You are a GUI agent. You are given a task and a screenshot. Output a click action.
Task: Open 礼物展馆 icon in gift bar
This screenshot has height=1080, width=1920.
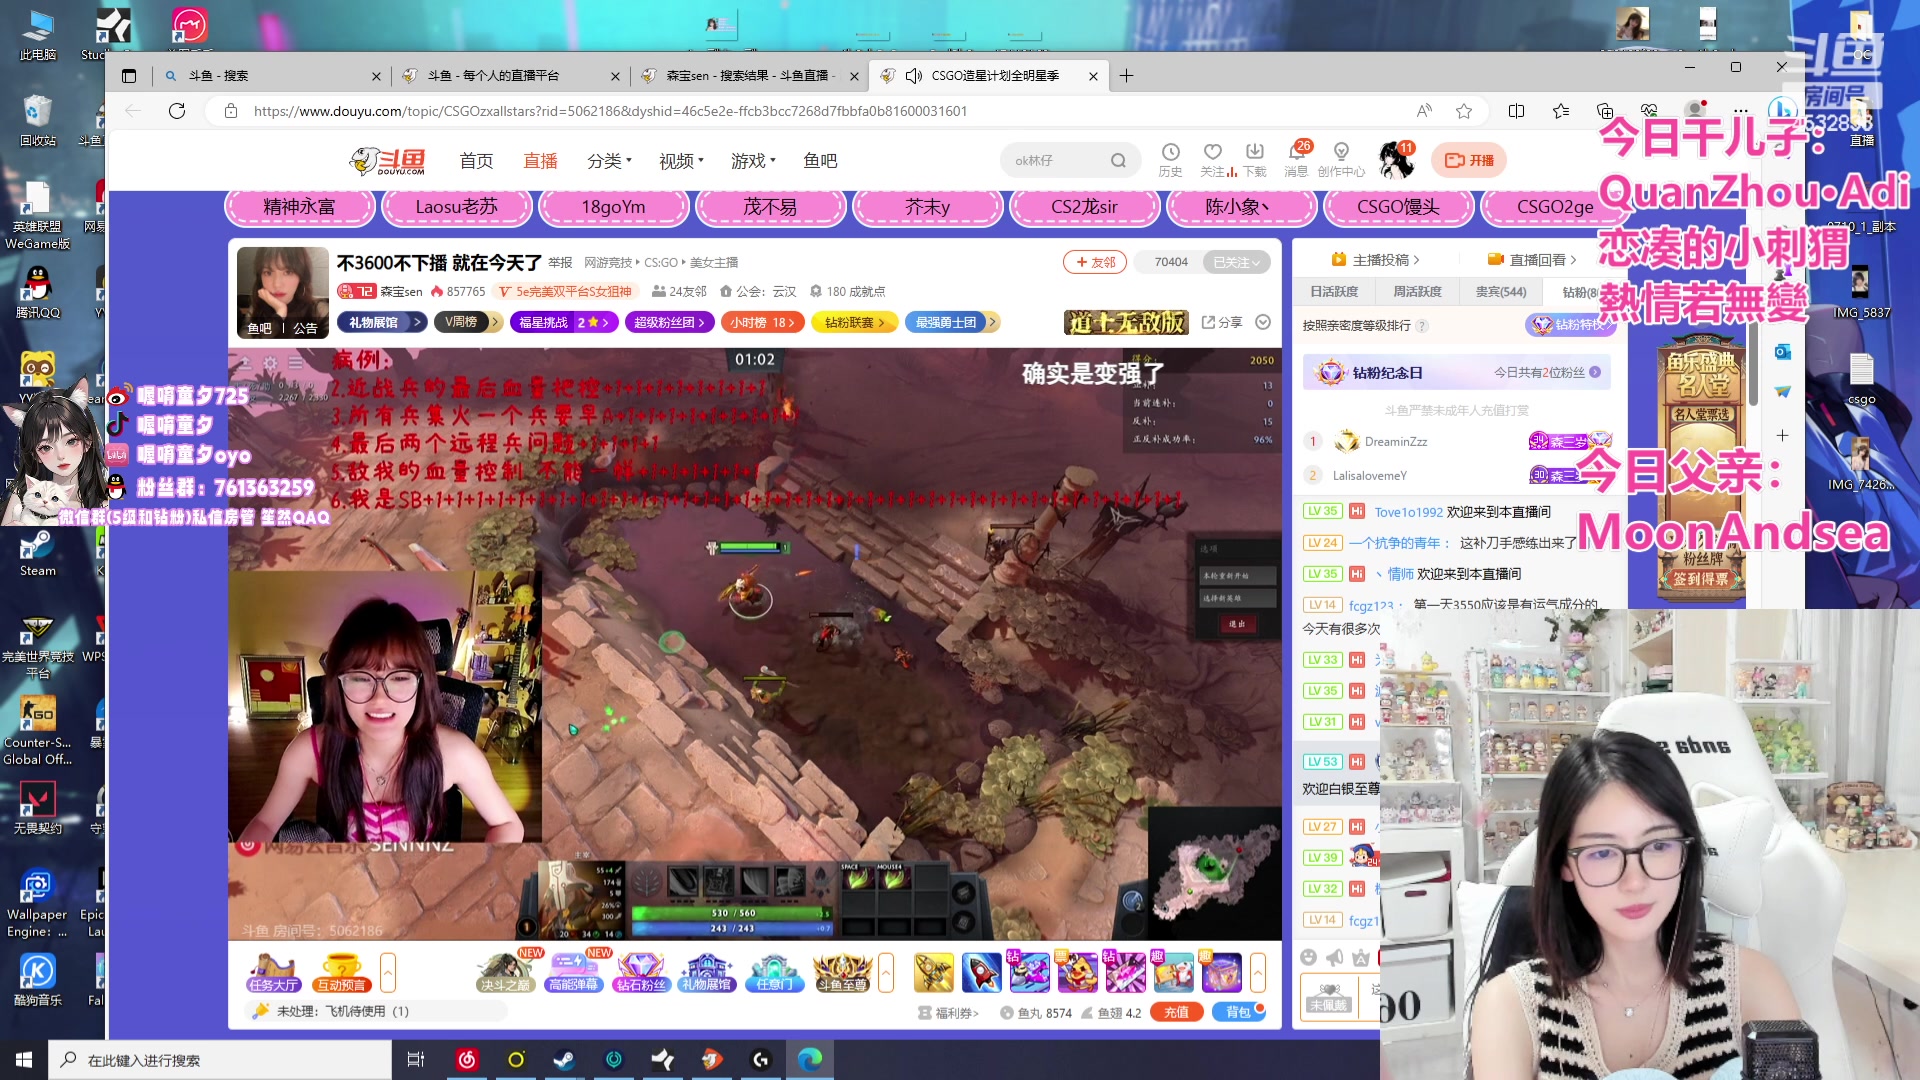(x=707, y=973)
